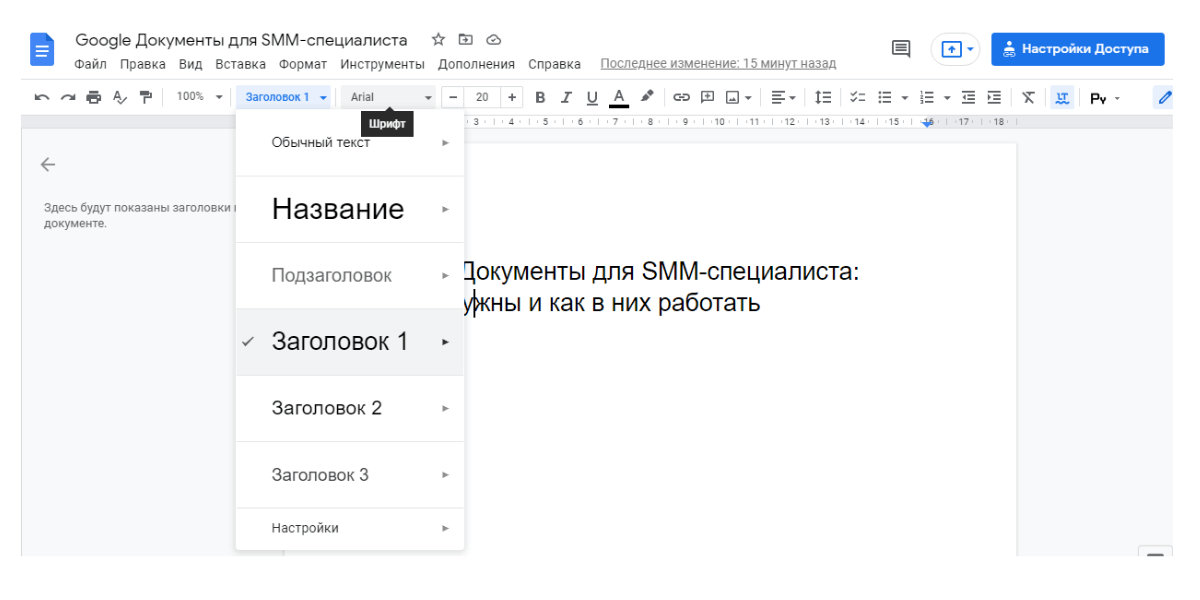This screenshot has height=600, width=1200.
Task: Increase font size with plus button
Action: coord(512,97)
